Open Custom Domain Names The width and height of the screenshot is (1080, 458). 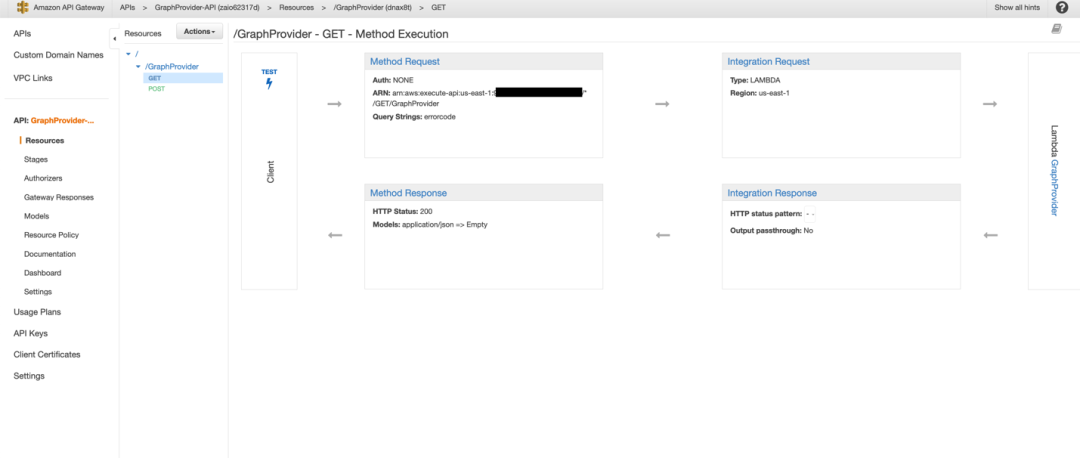(59, 55)
